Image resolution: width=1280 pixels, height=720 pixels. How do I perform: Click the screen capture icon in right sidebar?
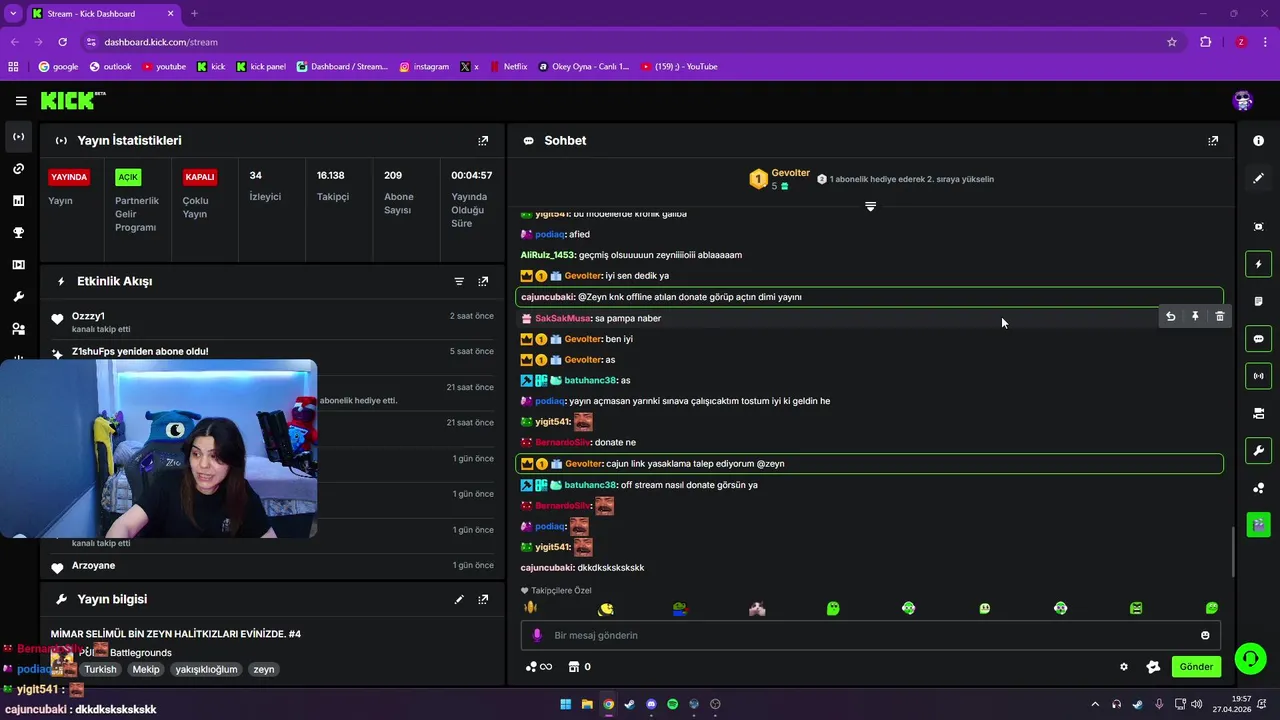click(x=1258, y=227)
